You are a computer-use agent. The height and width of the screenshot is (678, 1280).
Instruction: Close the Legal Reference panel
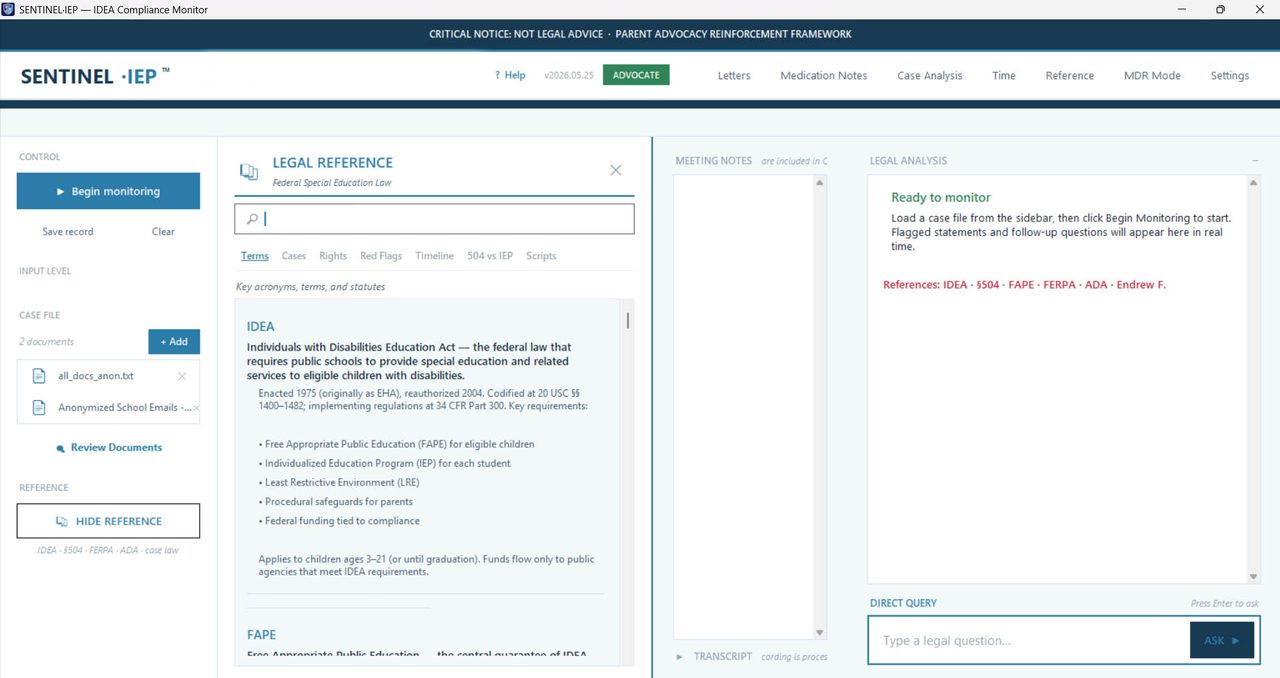(x=616, y=170)
